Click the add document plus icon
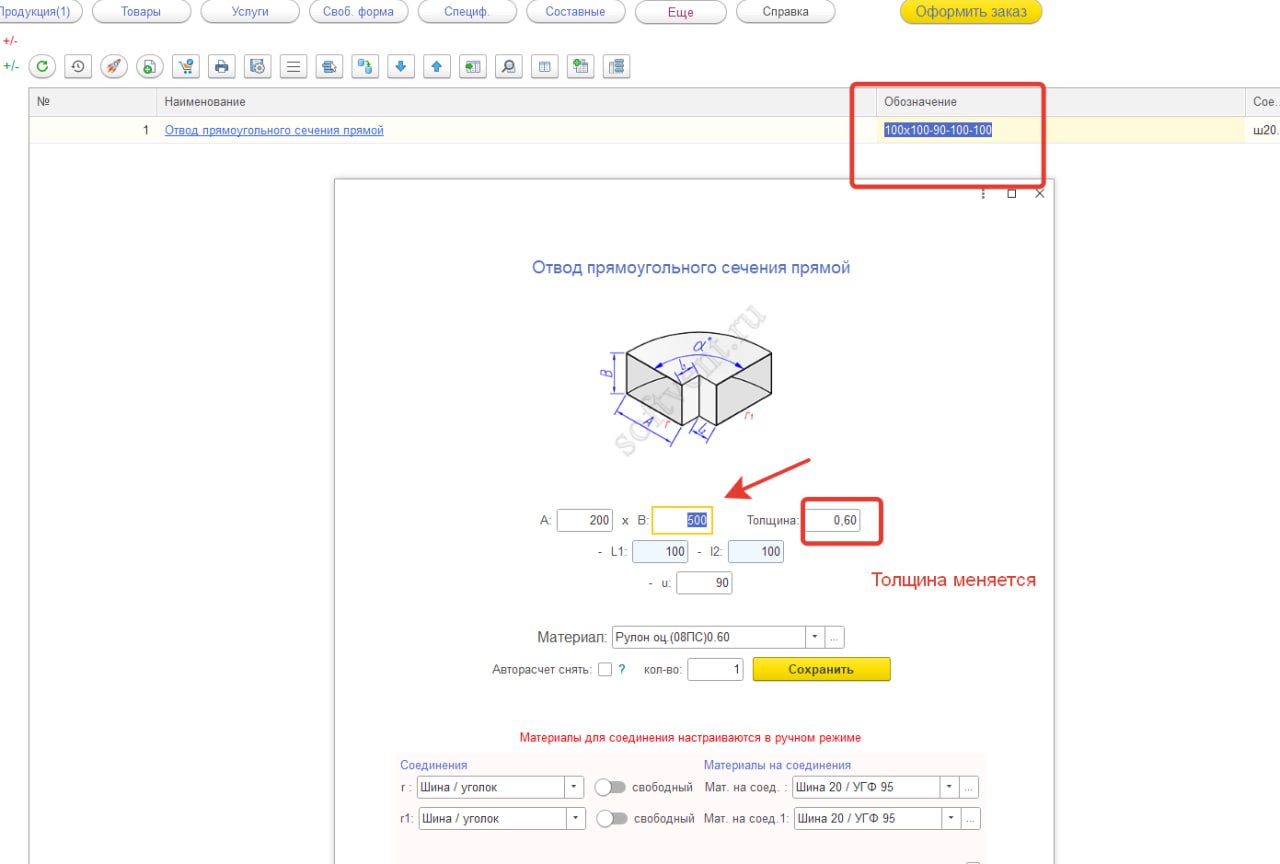This screenshot has width=1280, height=864. [x=150, y=67]
